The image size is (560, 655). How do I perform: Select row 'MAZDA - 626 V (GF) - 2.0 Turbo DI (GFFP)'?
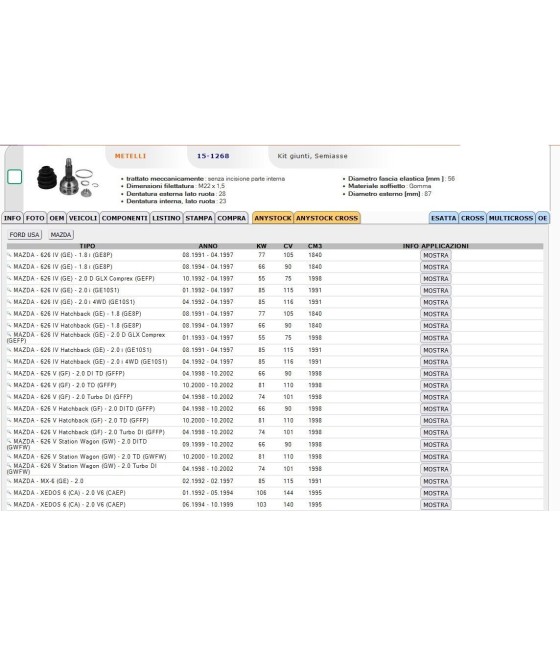click(x=275, y=397)
